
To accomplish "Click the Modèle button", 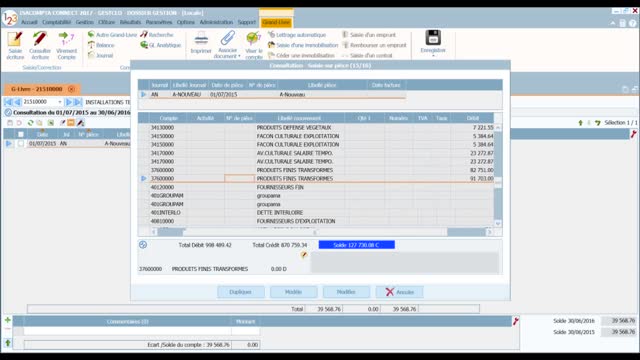I will [293, 292].
